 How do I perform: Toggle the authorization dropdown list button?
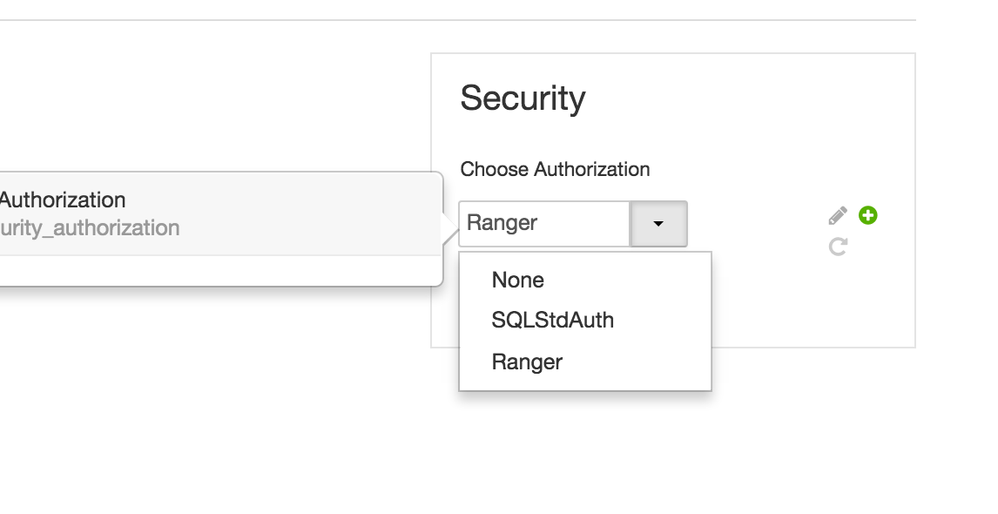[x=658, y=224]
